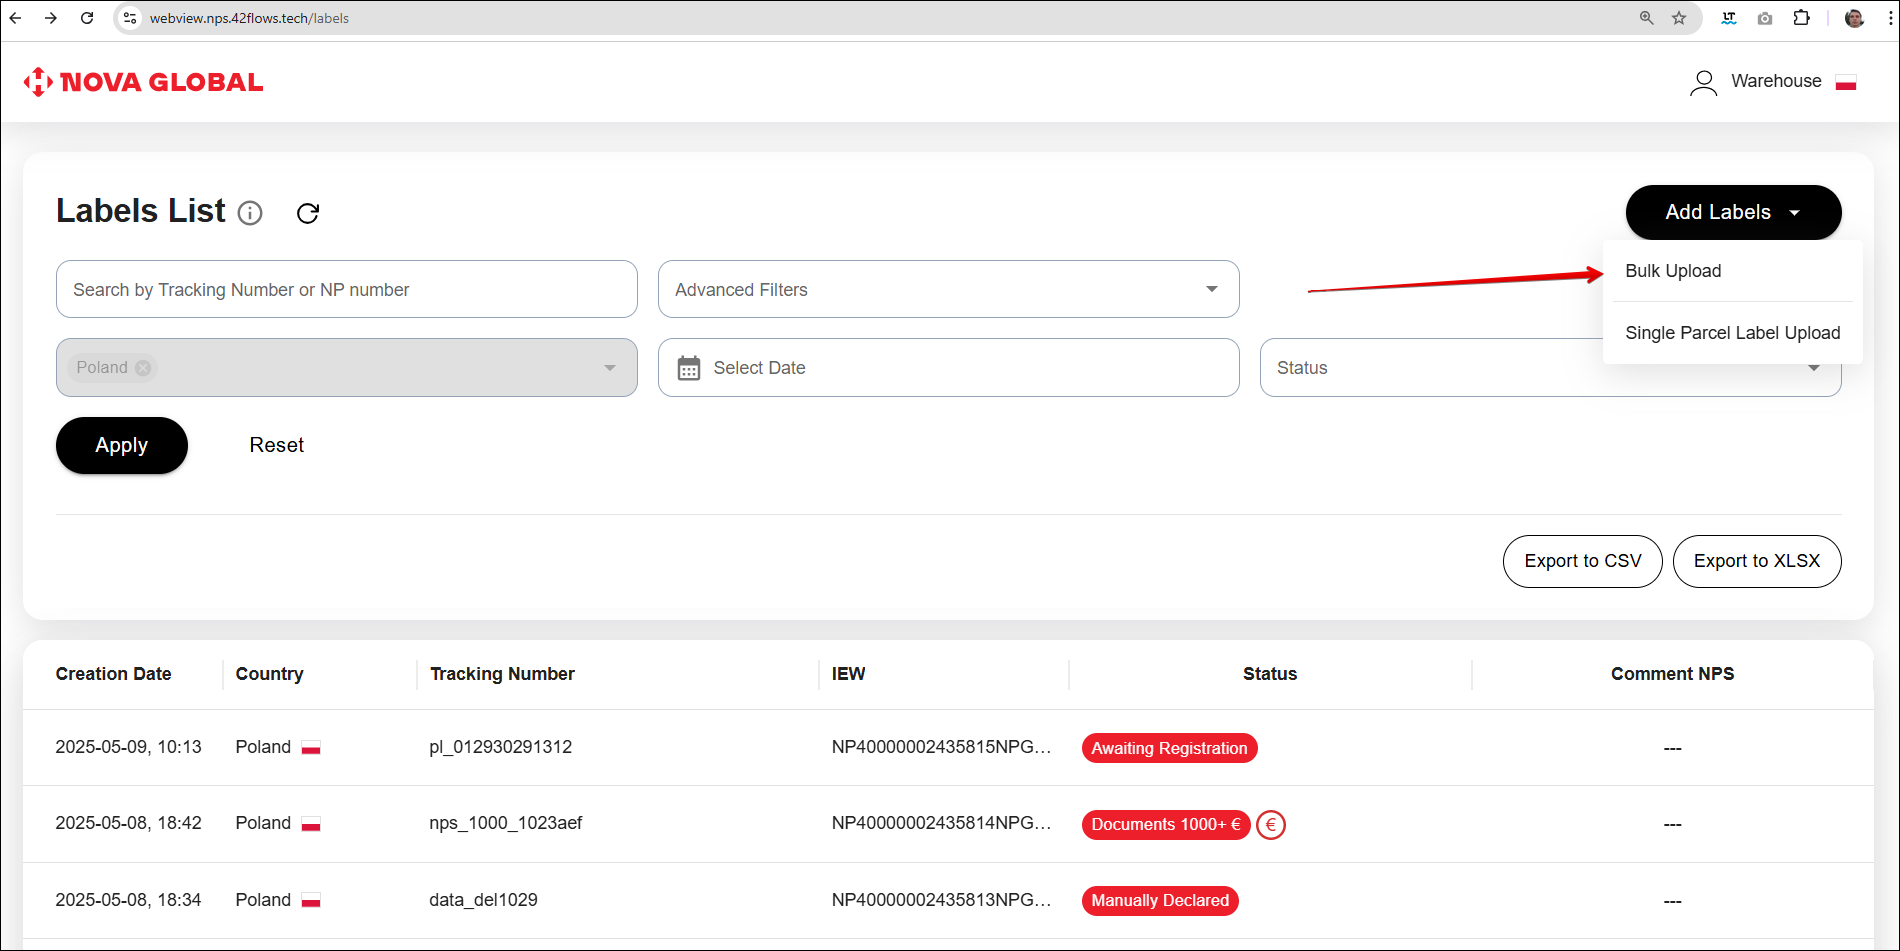
Task: Open the browser extensions puzzle icon
Action: pos(1801,18)
